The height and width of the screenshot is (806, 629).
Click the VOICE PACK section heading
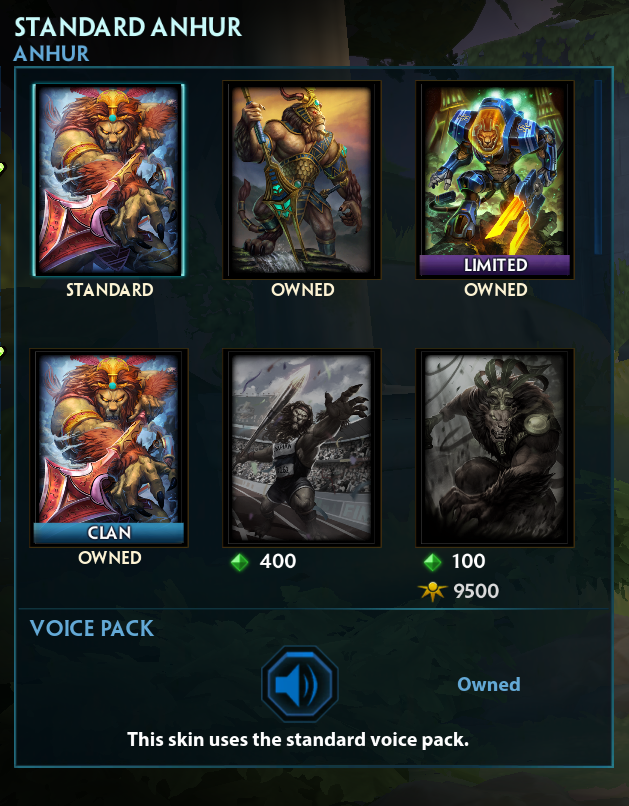point(91,628)
